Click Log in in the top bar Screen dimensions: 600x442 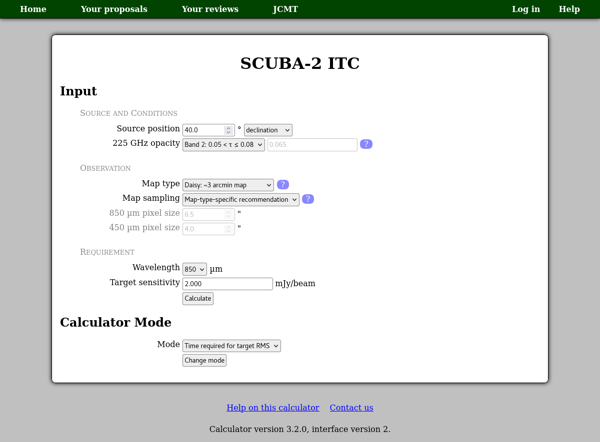pyautogui.click(x=526, y=9)
